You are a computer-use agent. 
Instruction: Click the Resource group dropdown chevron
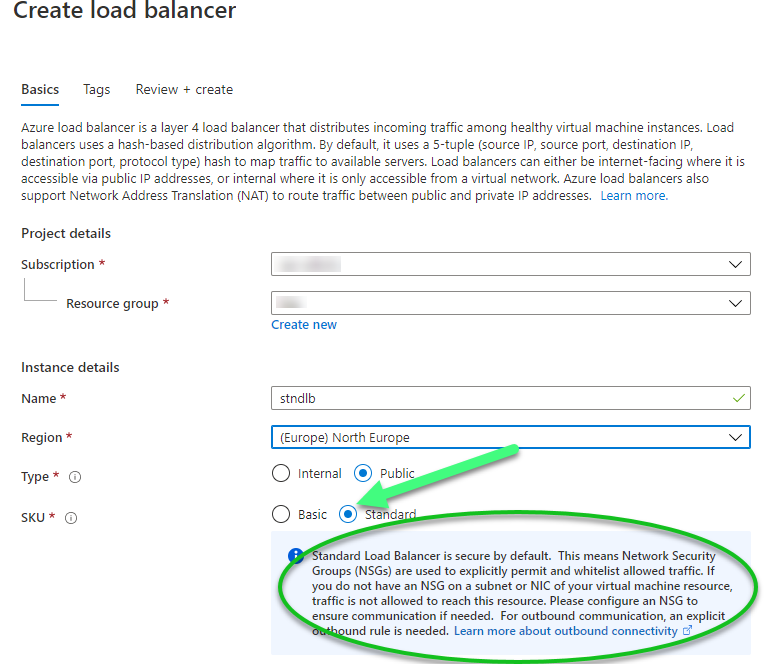(x=735, y=304)
